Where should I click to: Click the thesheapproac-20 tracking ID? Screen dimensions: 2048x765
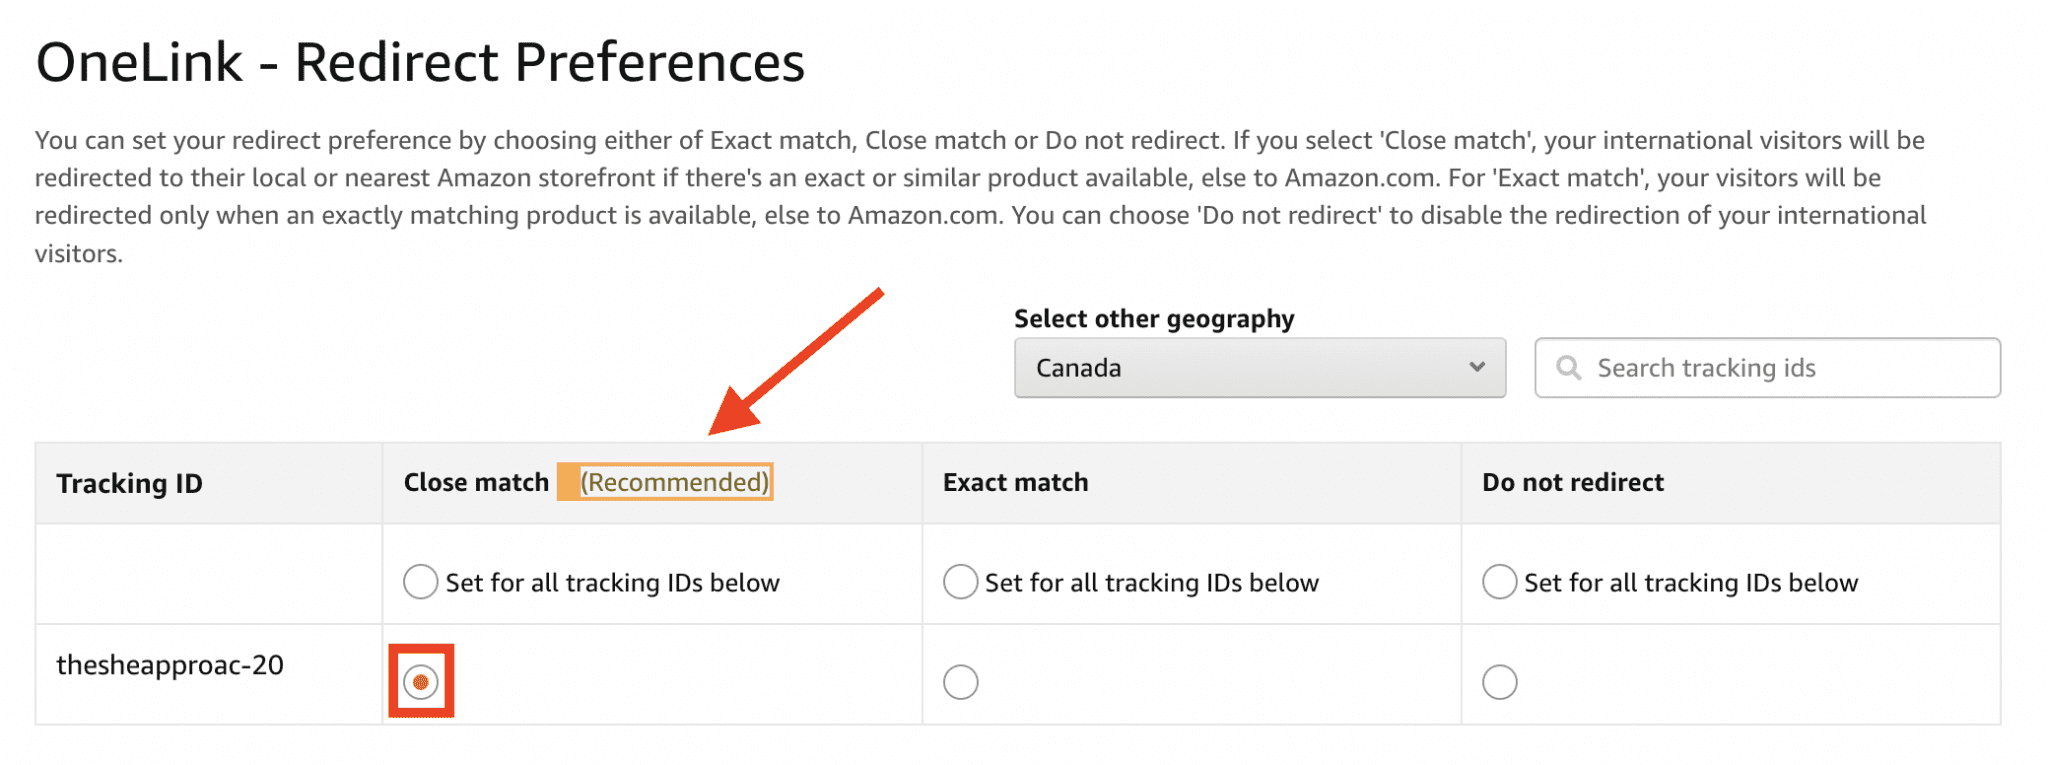[170, 663]
